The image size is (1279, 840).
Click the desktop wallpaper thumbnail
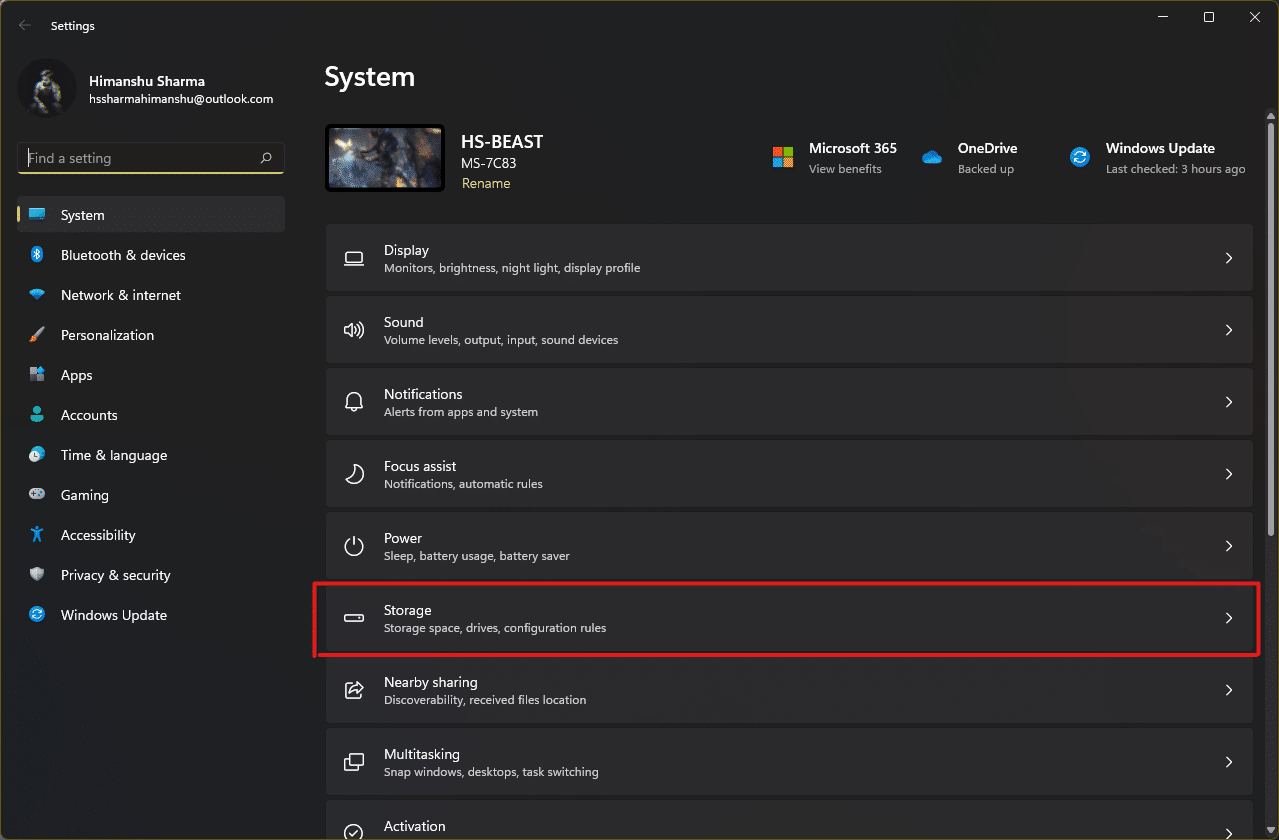(x=385, y=158)
